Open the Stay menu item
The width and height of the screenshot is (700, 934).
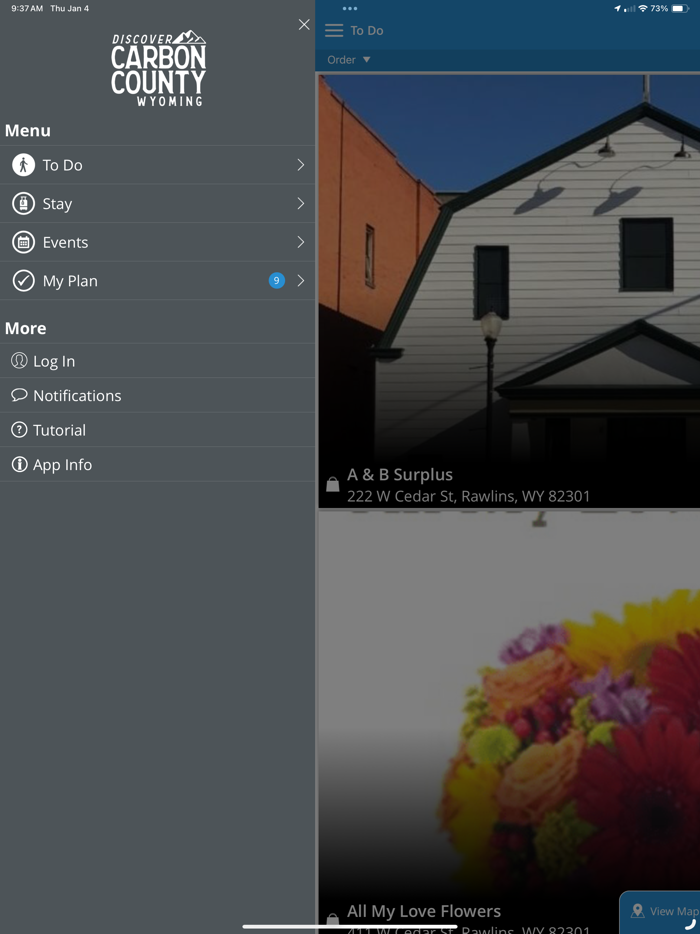157,204
